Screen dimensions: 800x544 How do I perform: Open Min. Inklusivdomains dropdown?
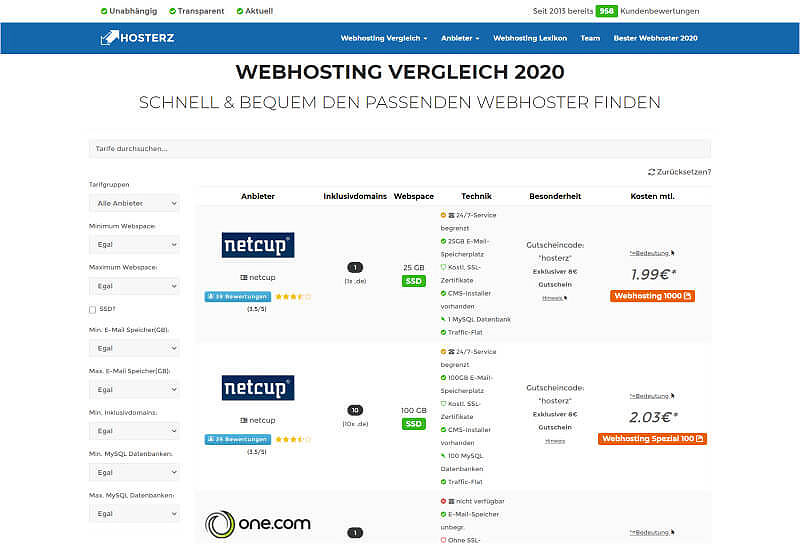tap(134, 430)
